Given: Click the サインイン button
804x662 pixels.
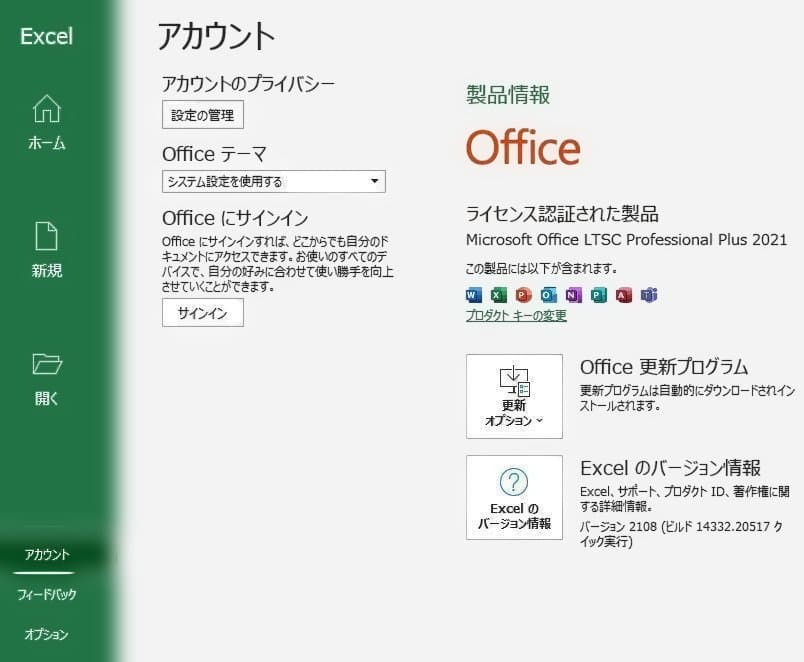Looking at the screenshot, I should click(x=202, y=312).
